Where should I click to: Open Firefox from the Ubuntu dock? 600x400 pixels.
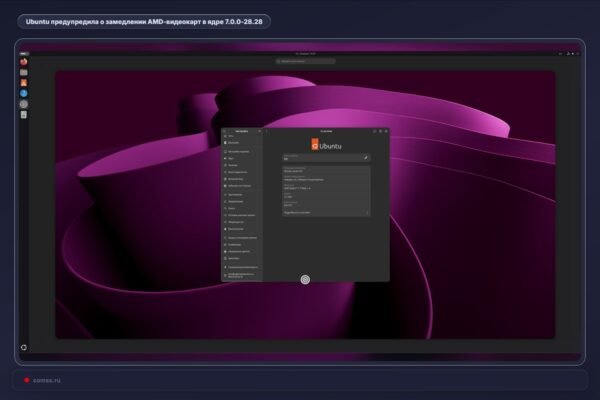tap(24, 62)
